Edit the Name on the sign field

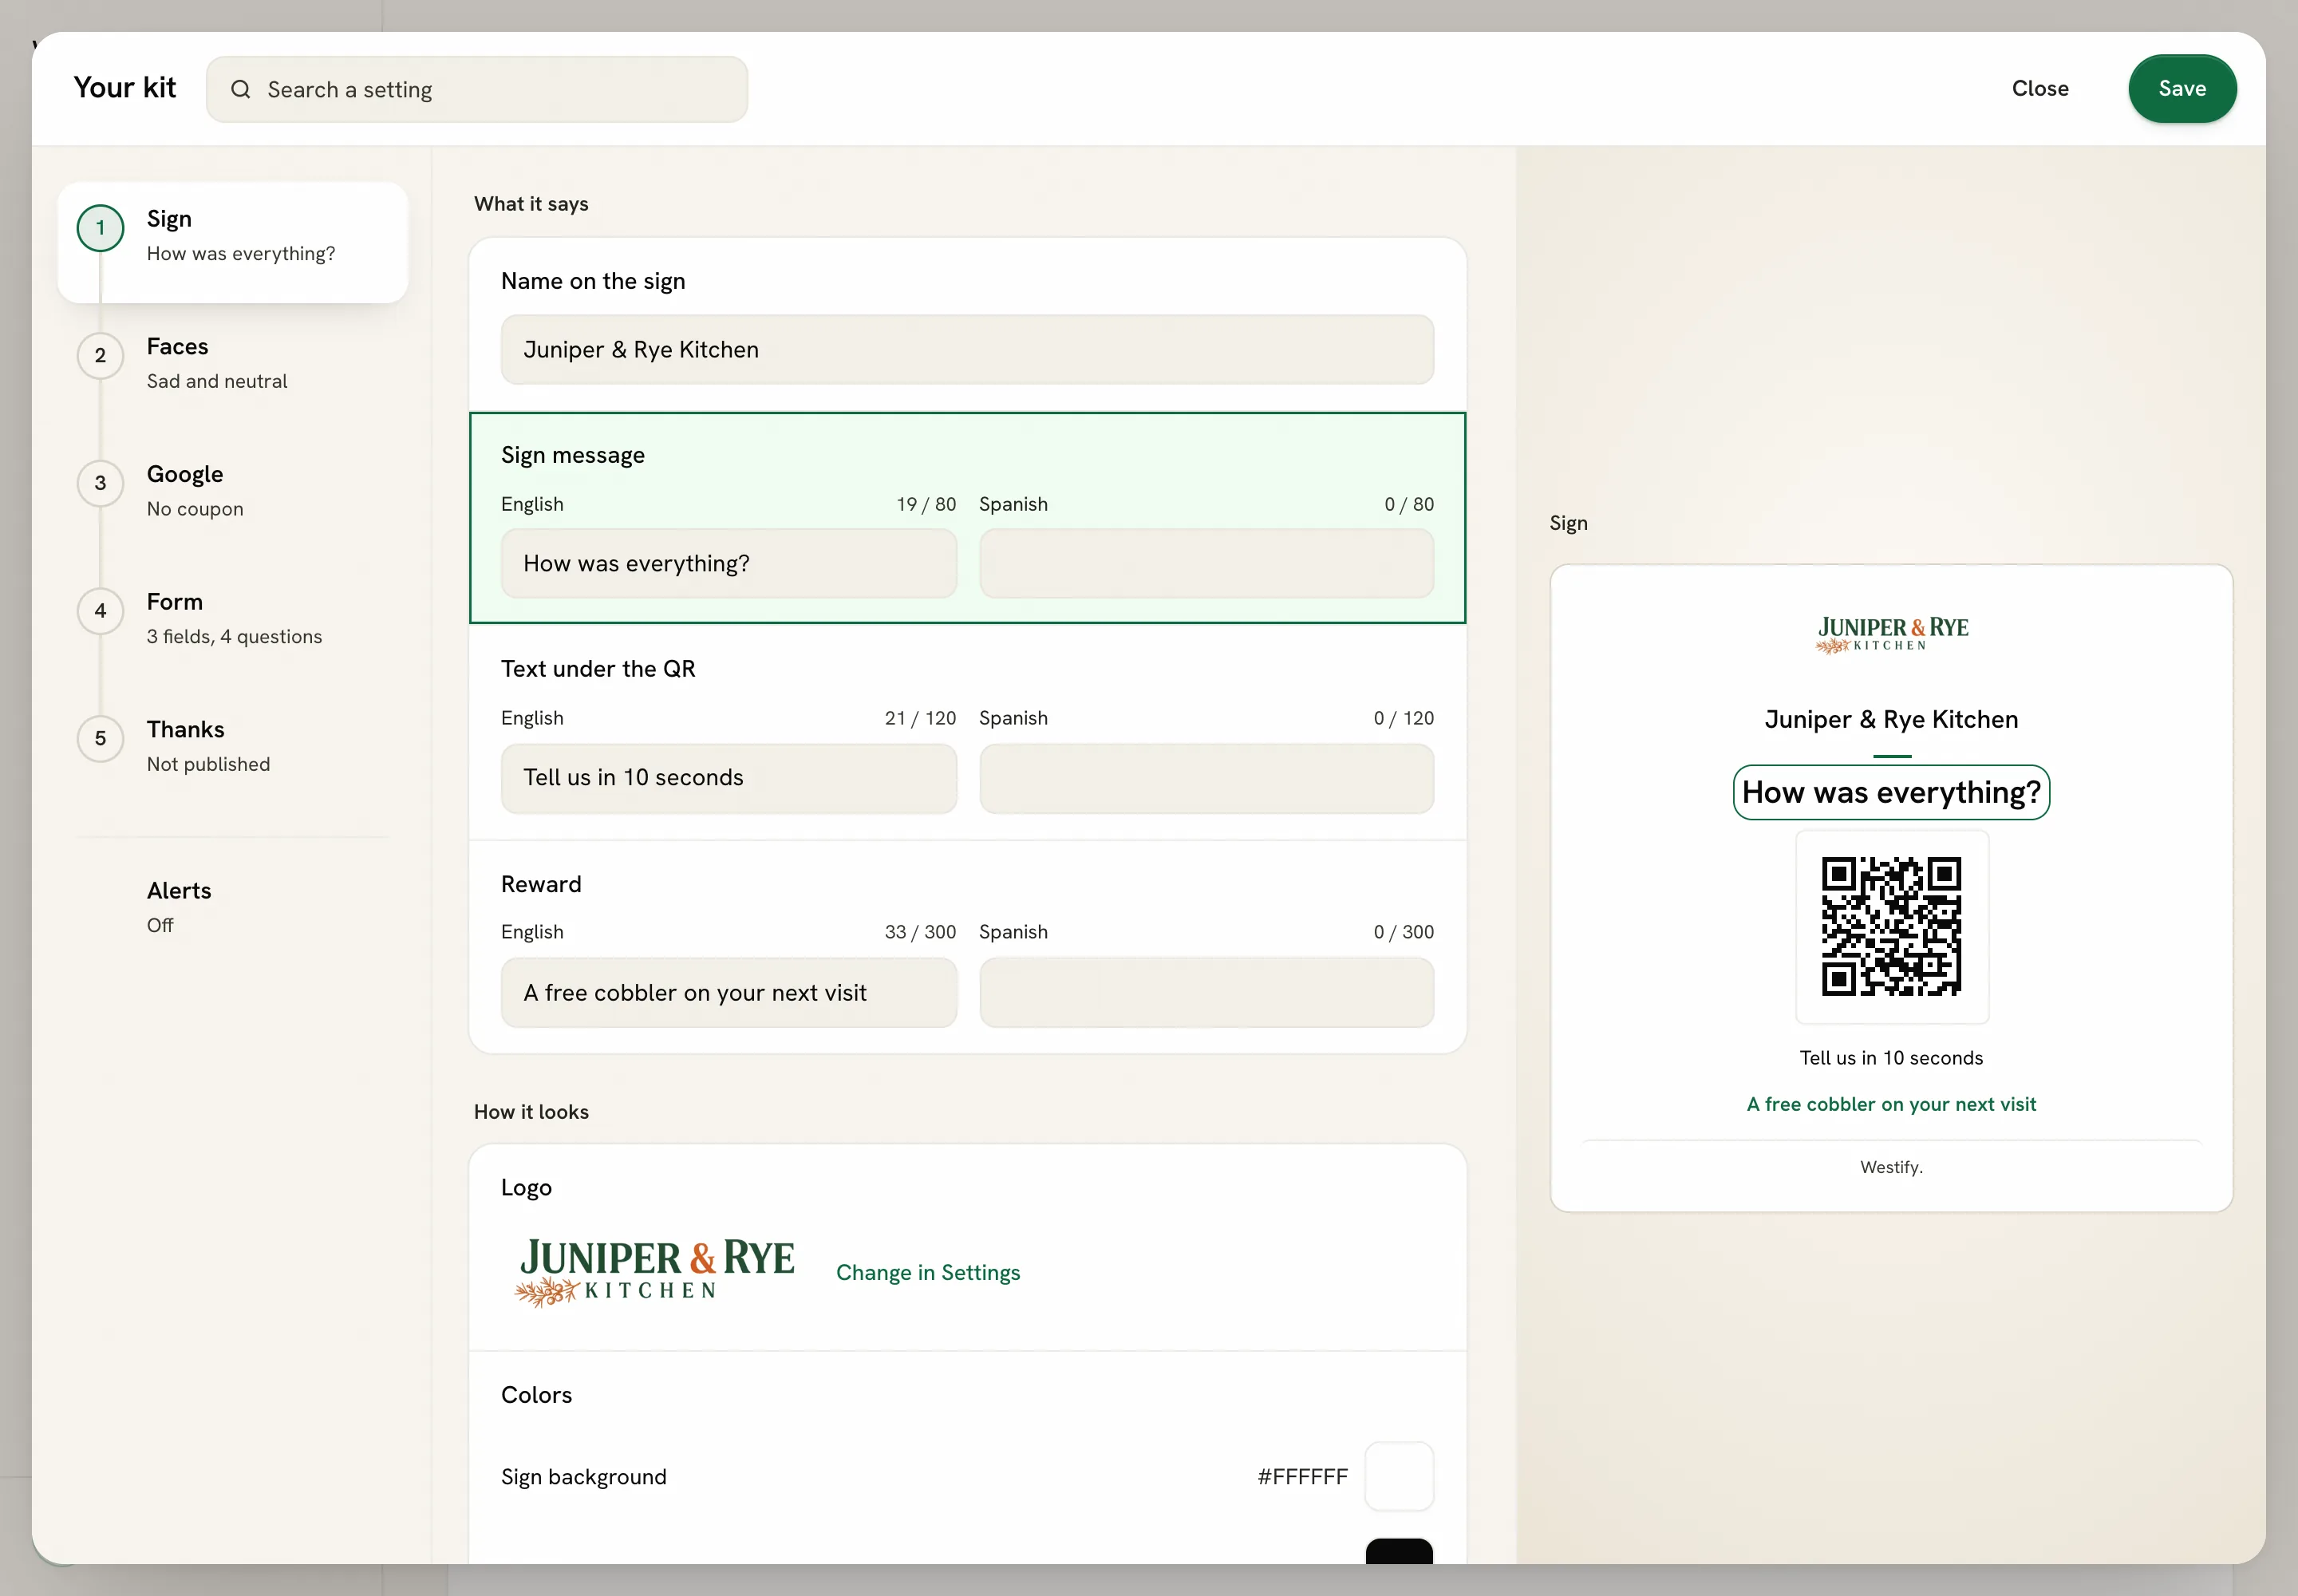click(967, 350)
